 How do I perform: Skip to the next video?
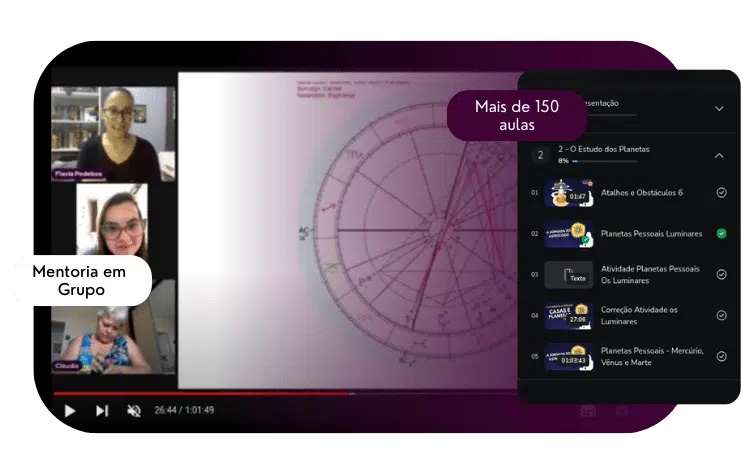[102, 411]
